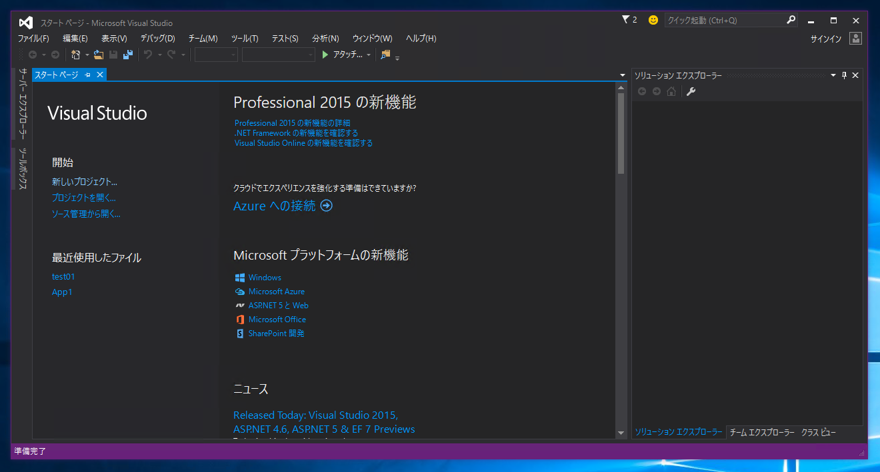Click the New Project toolbar icon

75,55
